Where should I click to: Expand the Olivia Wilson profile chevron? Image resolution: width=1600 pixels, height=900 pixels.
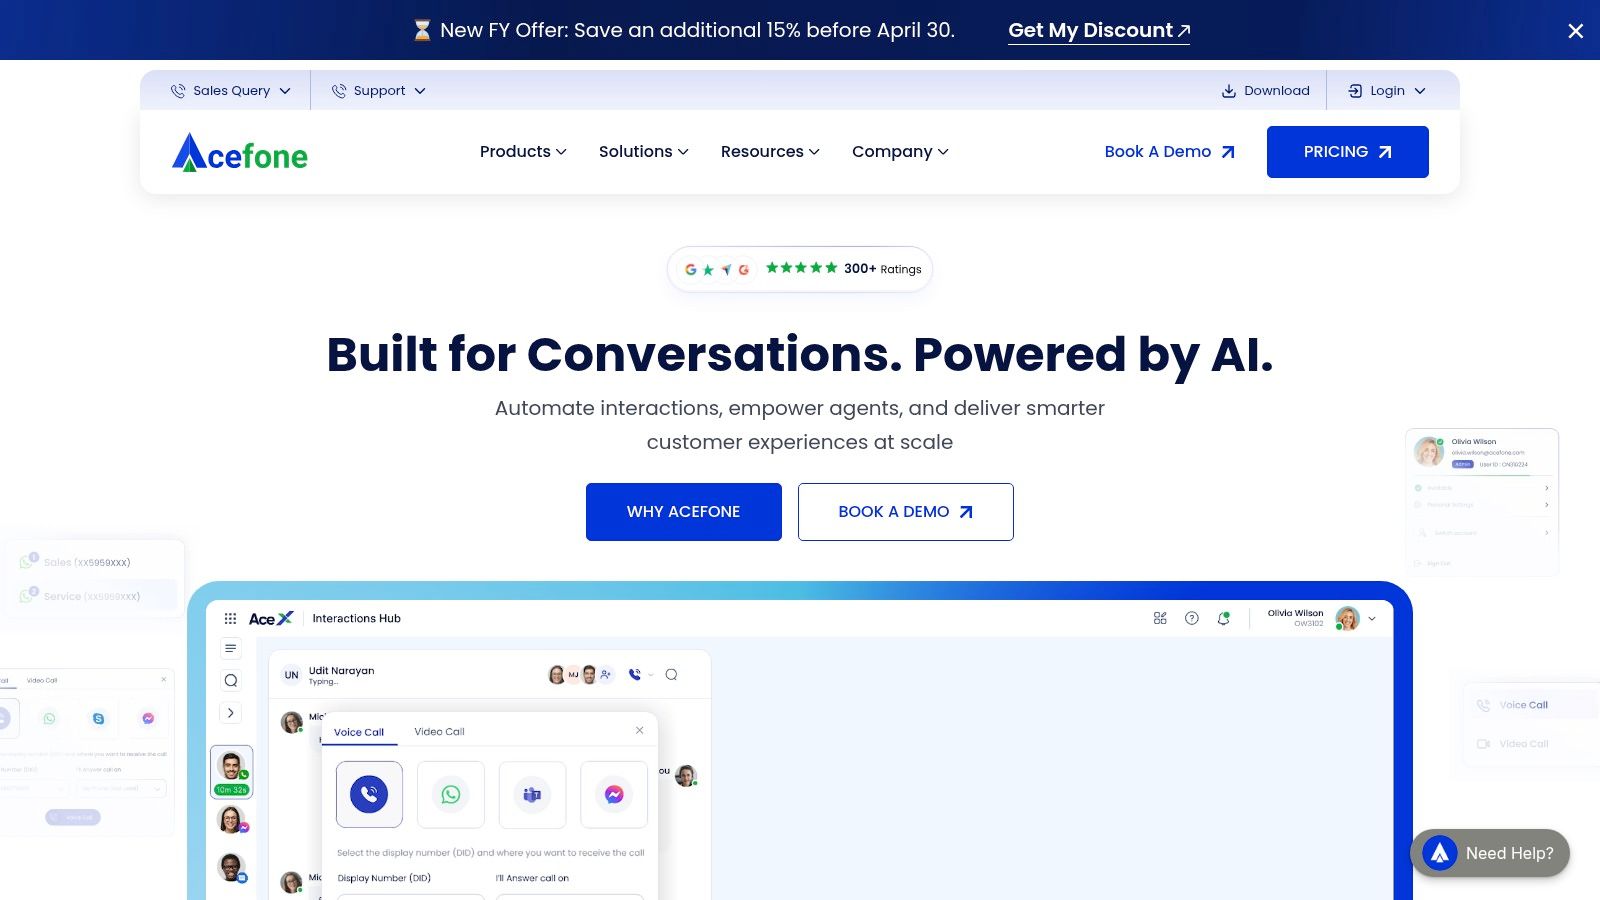1372,619
